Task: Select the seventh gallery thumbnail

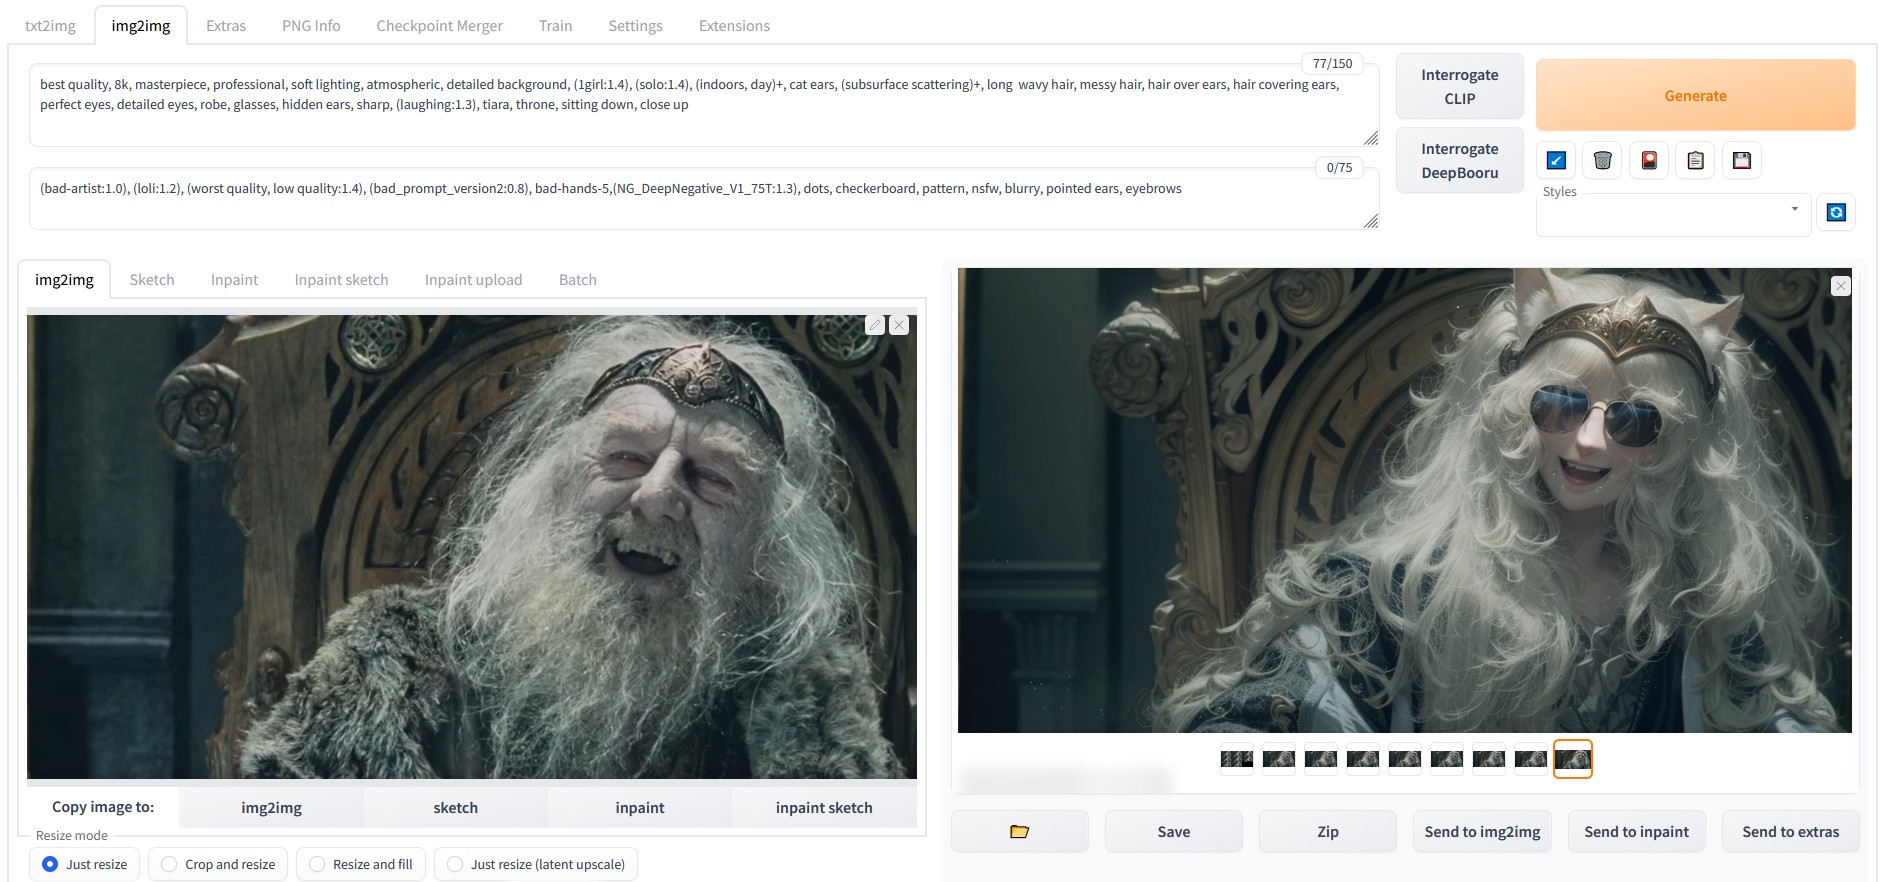Action: (x=1489, y=759)
